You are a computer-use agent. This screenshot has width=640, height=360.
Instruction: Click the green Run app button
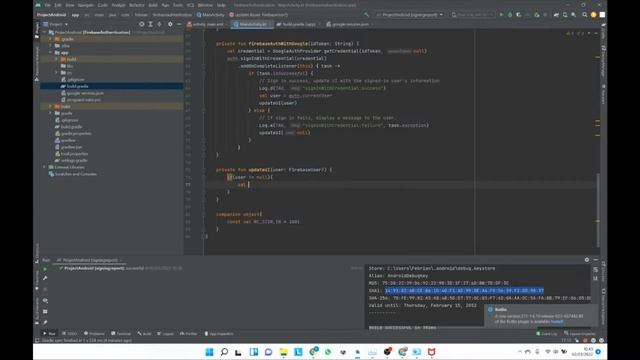point(501,15)
